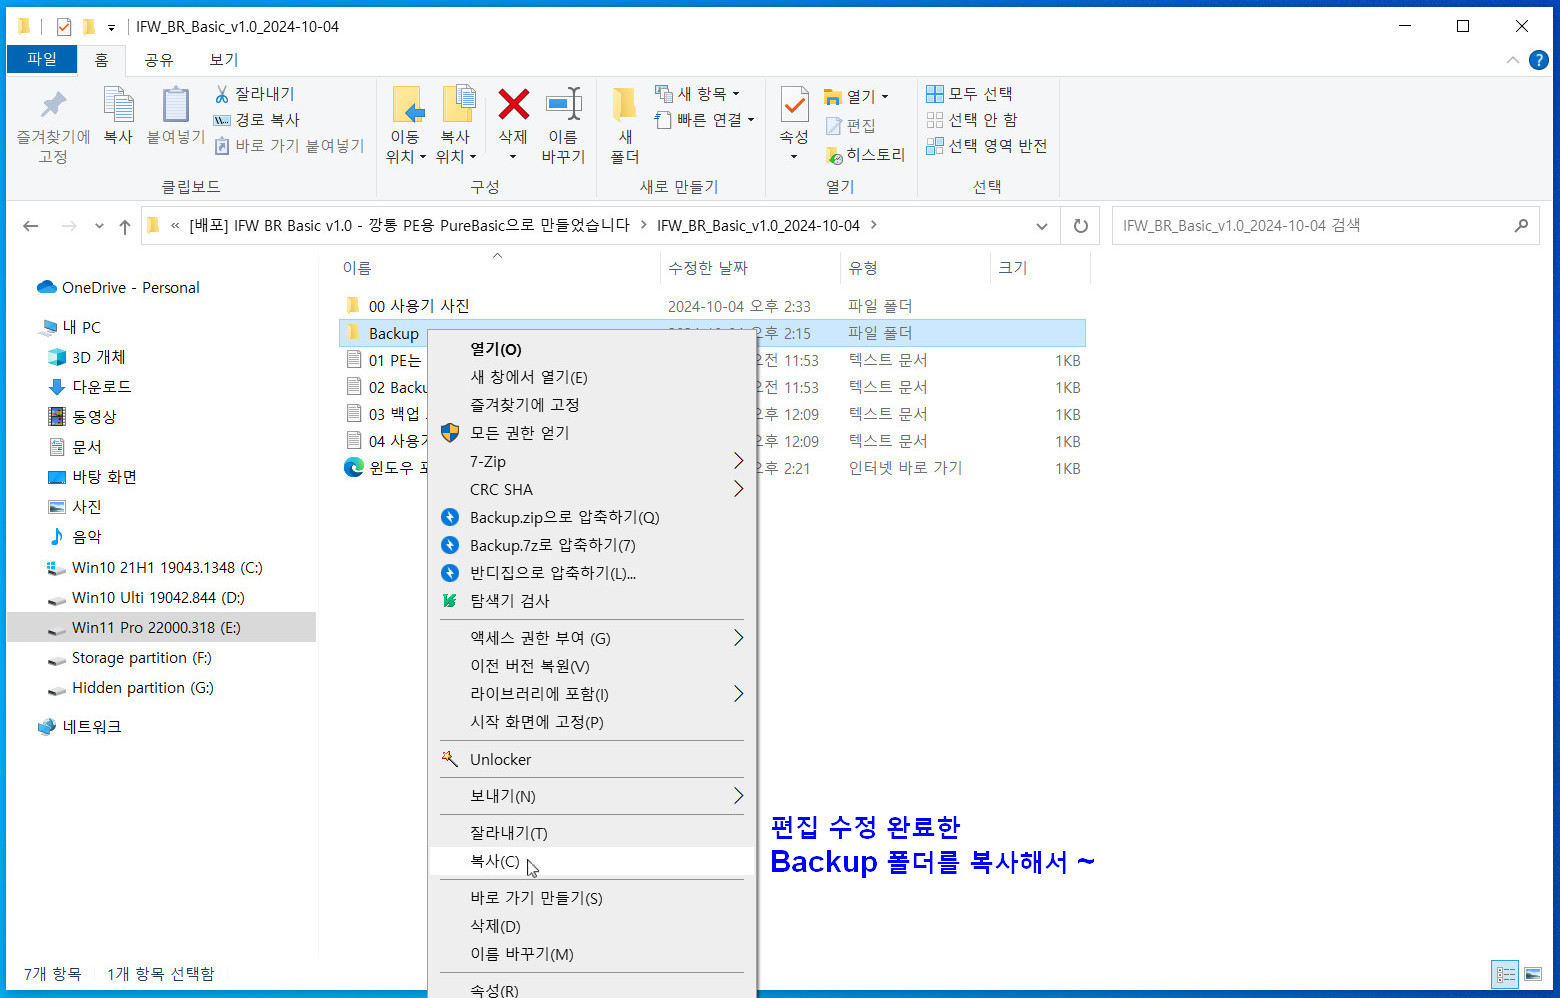The width and height of the screenshot is (1560, 998).
Task: Click the Help question mark icon
Action: pos(1538,60)
